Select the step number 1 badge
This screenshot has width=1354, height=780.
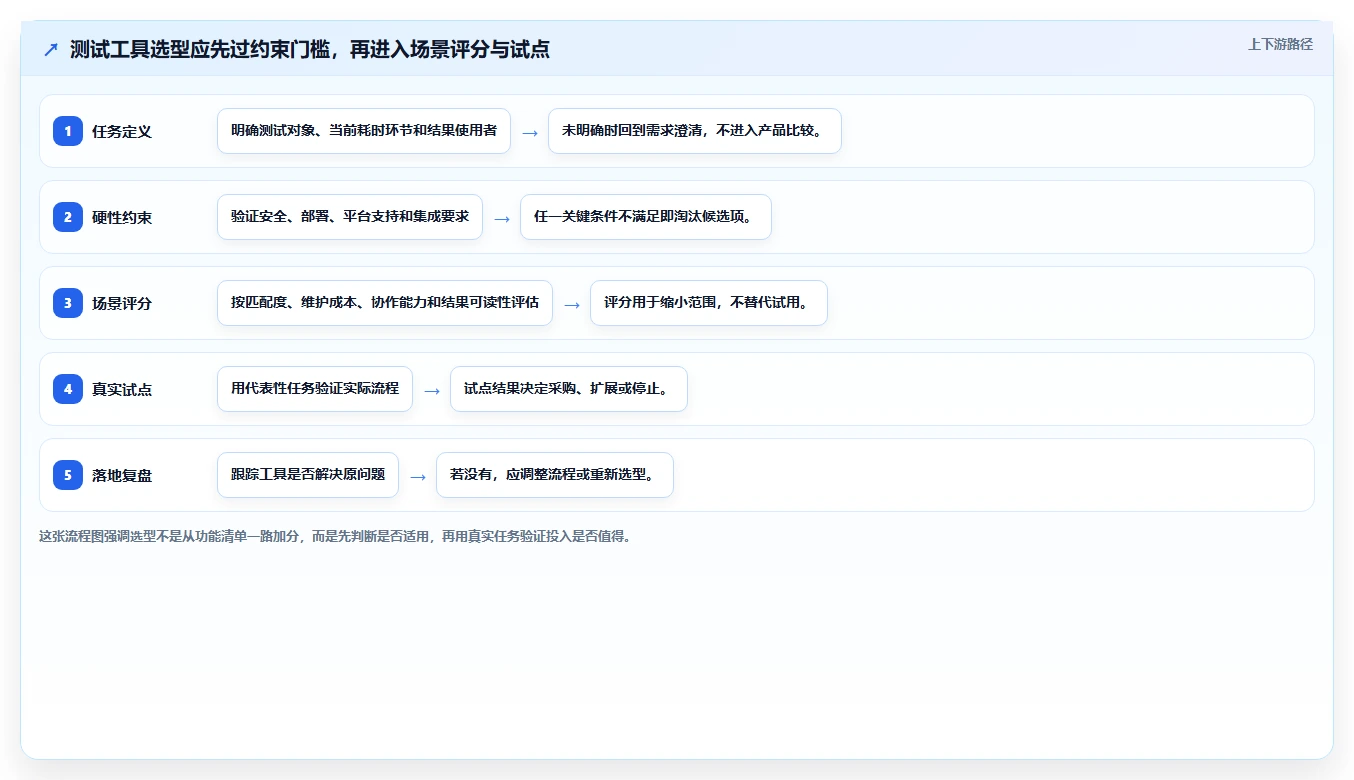[68, 131]
